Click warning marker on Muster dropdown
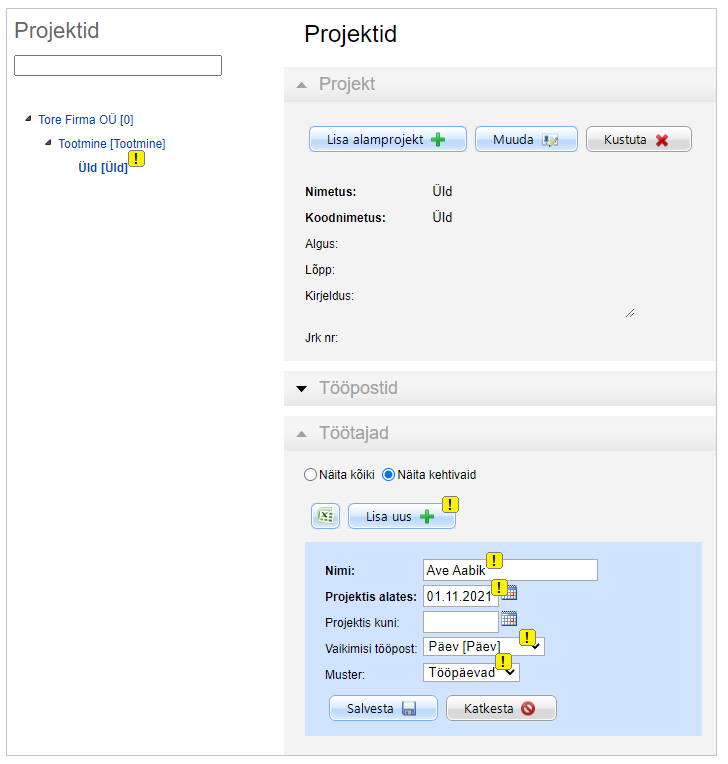 [x=504, y=662]
